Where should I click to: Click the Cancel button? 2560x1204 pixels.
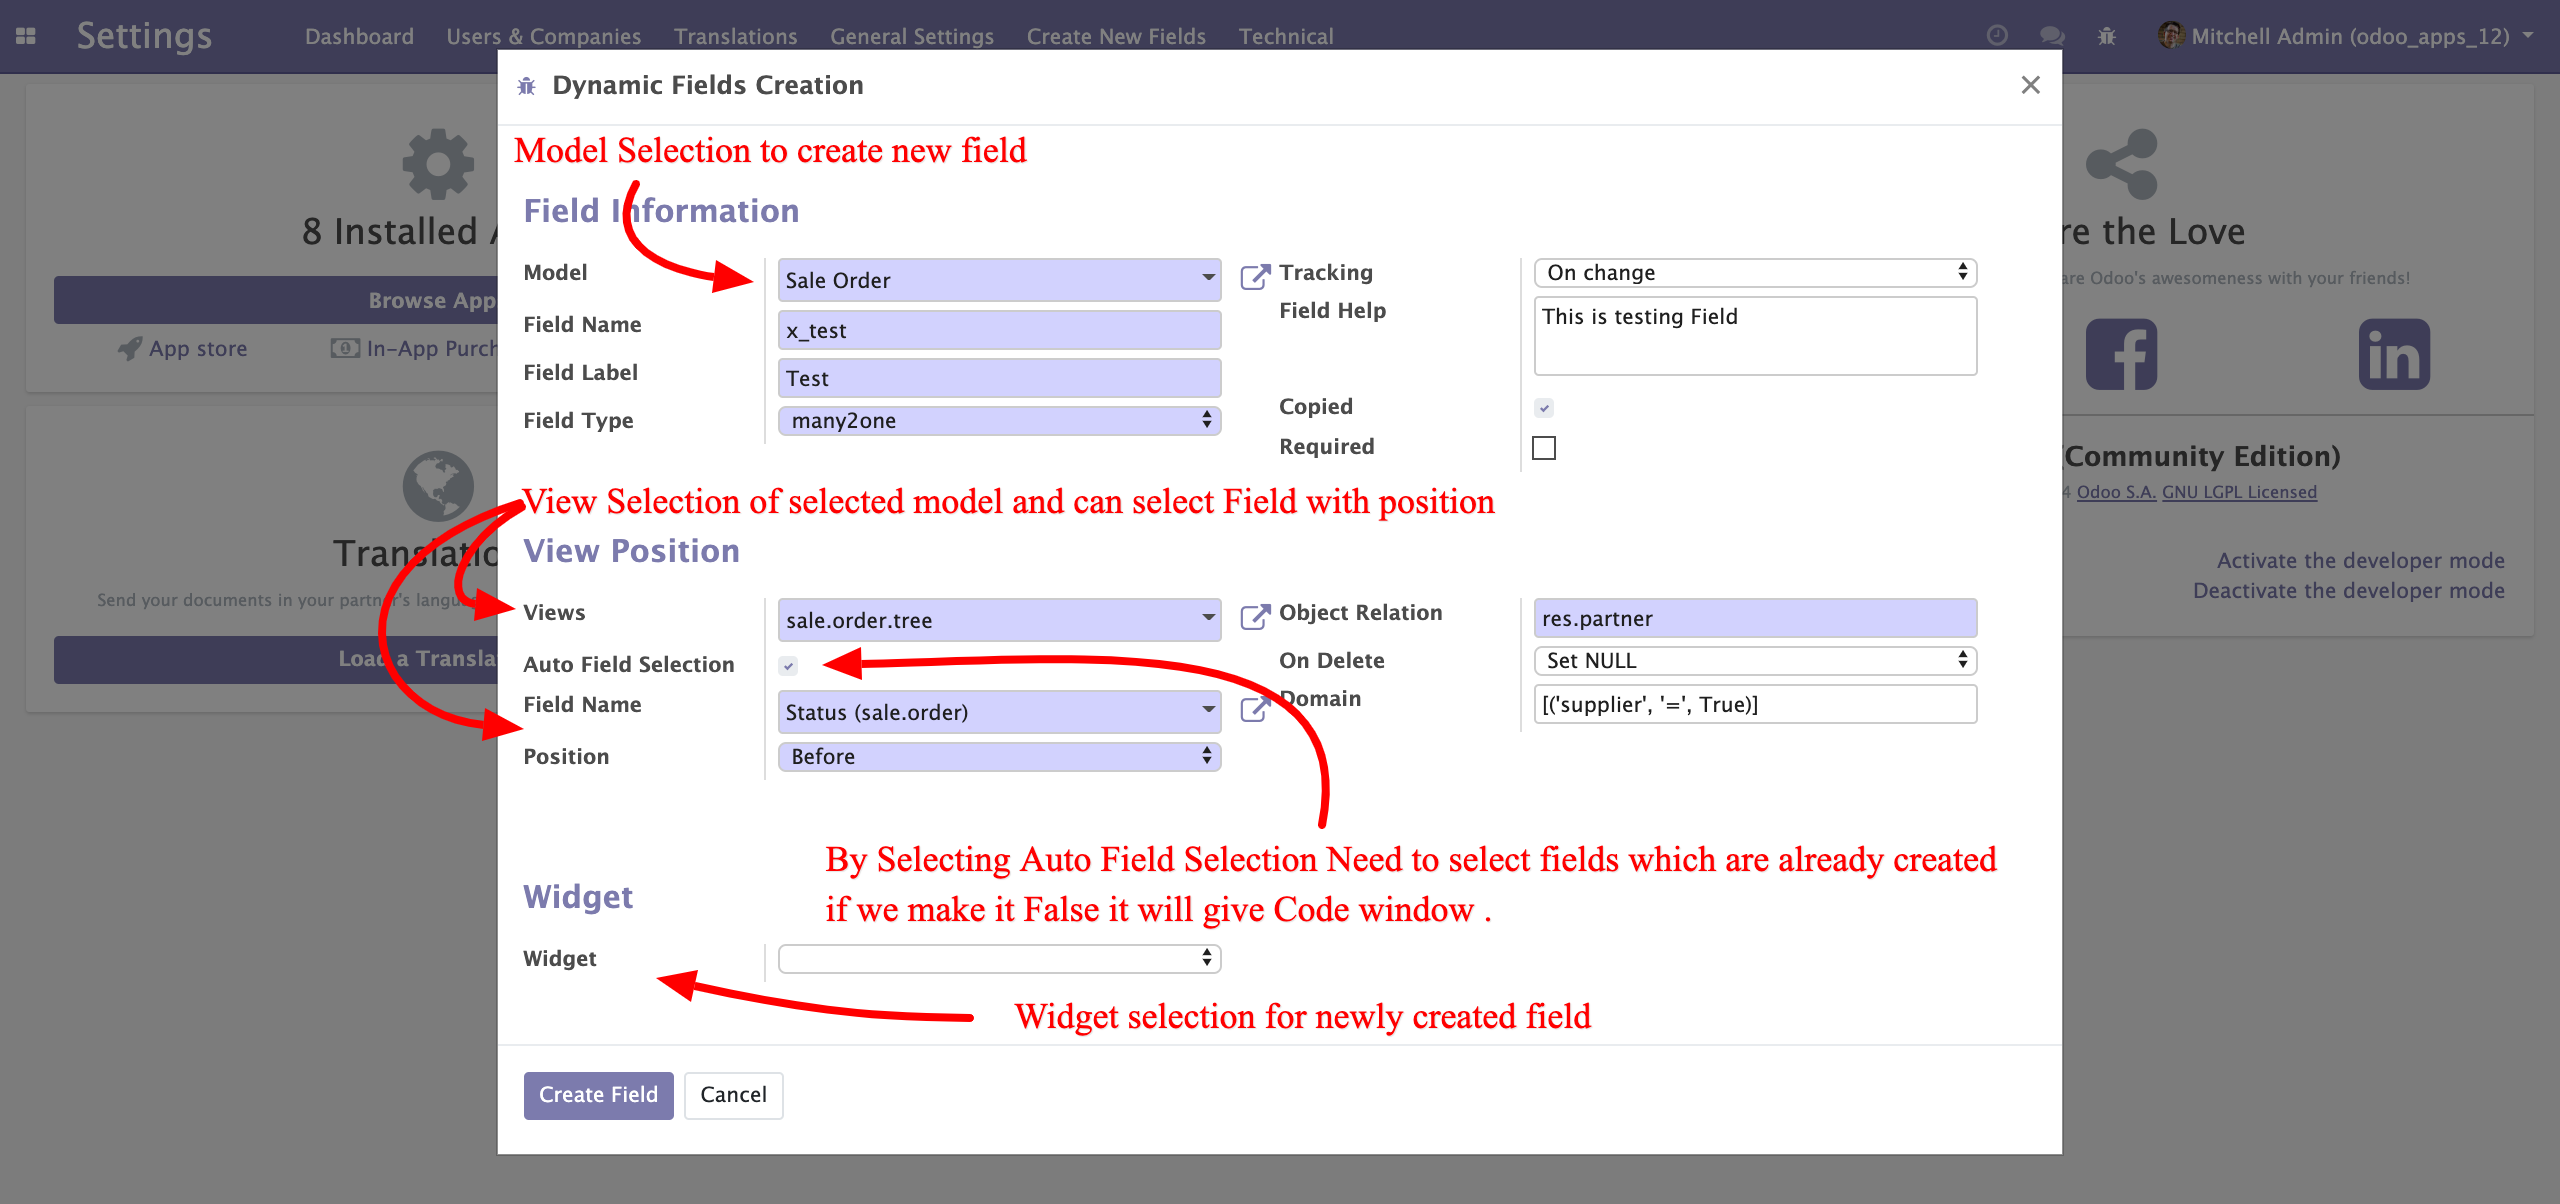[733, 1095]
